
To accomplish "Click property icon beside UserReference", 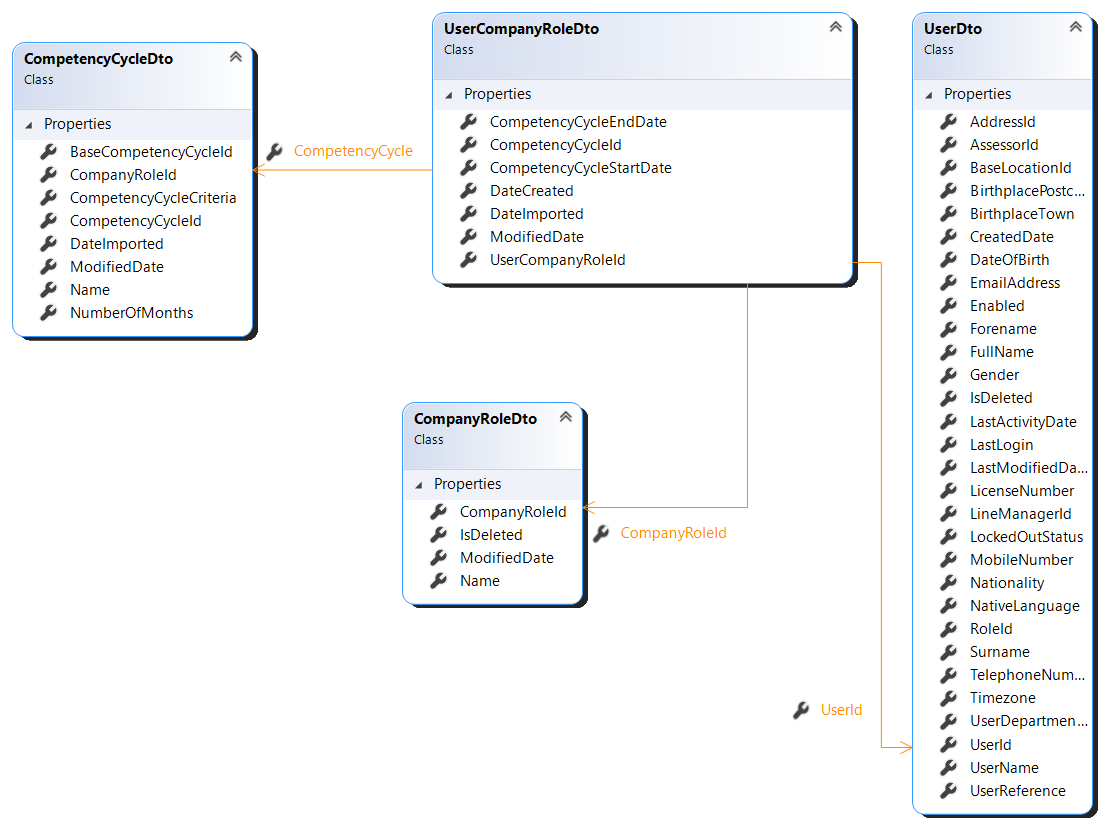I will [949, 791].
